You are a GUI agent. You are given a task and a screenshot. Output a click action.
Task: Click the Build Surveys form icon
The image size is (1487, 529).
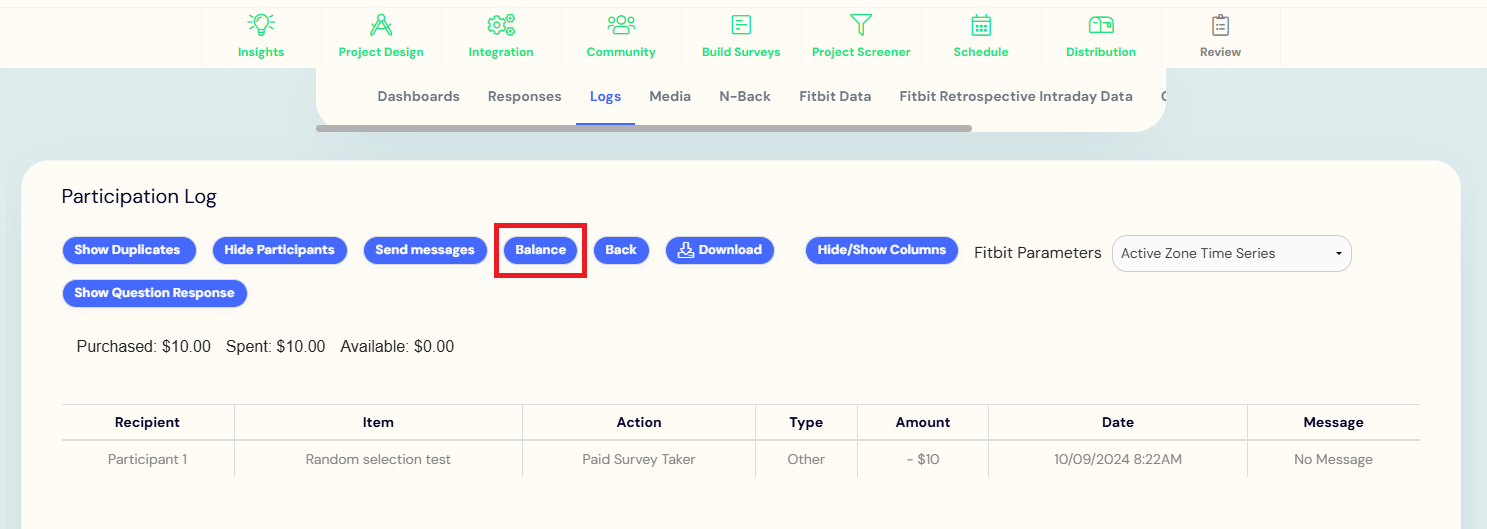click(x=741, y=25)
